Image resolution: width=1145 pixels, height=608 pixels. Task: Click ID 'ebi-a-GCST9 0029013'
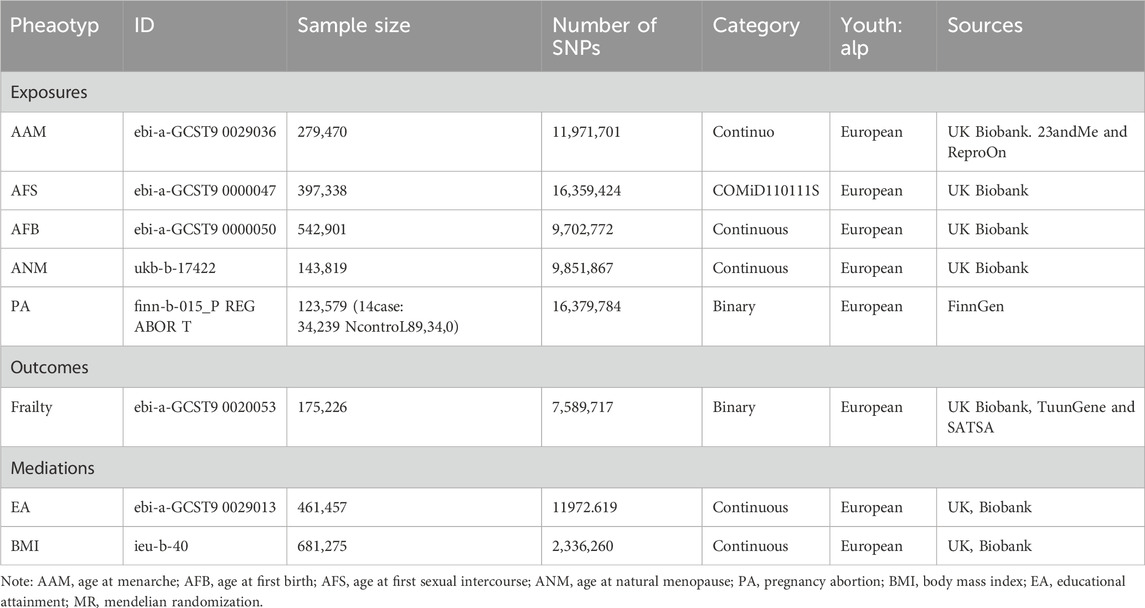204,507
